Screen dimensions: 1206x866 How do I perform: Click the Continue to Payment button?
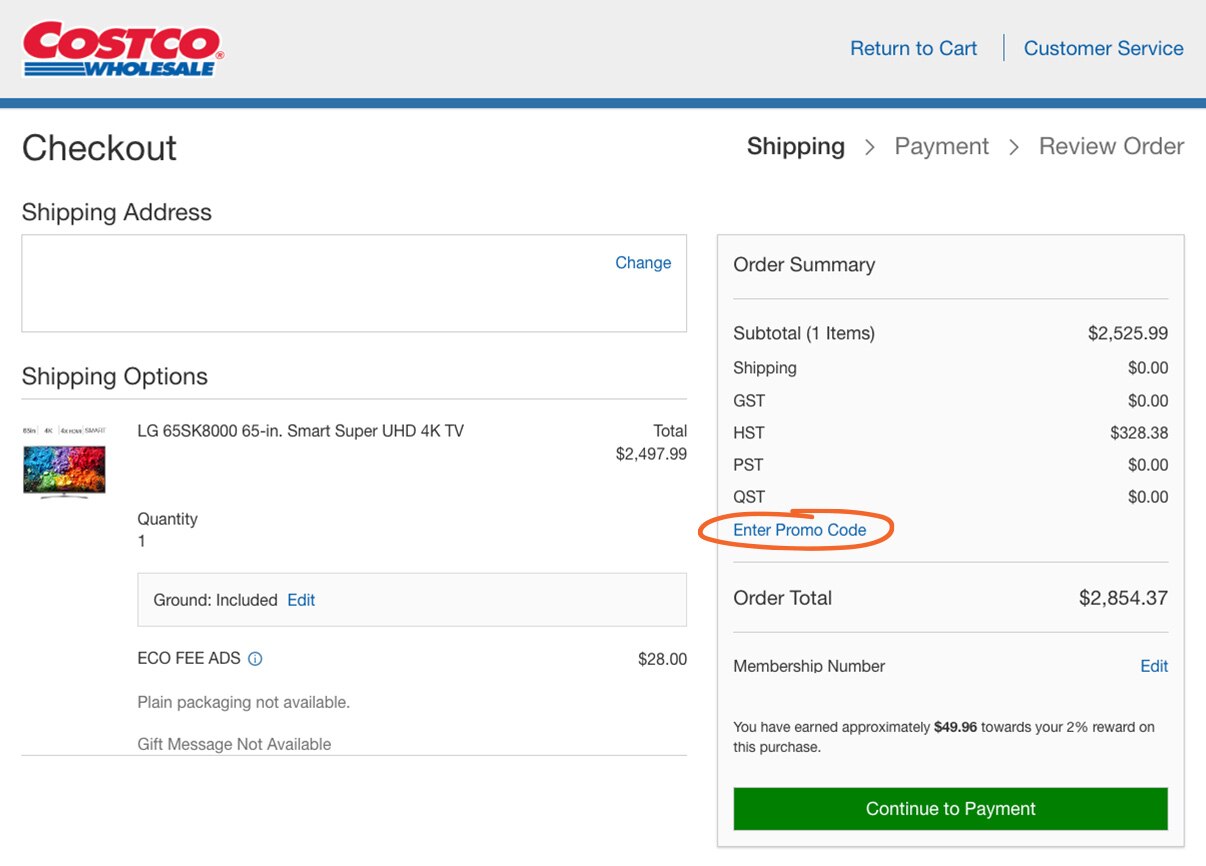tap(950, 809)
